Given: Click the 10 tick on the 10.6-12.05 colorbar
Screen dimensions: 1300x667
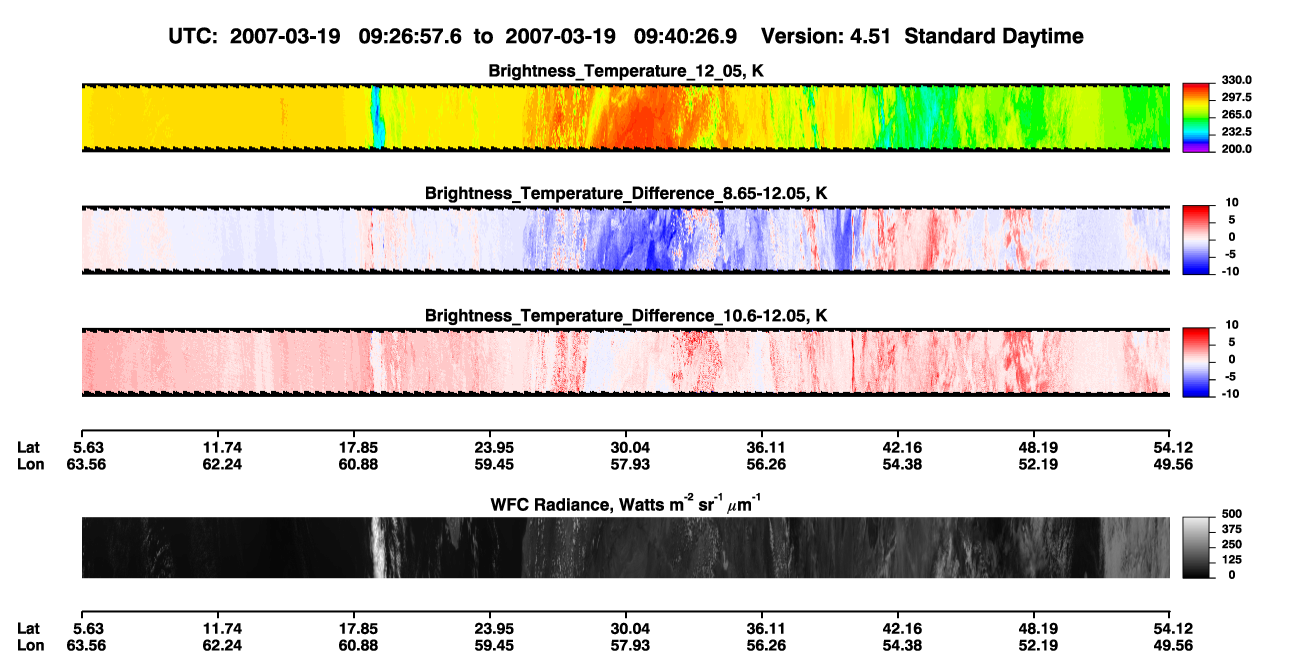Looking at the screenshot, I should (x=1232, y=324).
